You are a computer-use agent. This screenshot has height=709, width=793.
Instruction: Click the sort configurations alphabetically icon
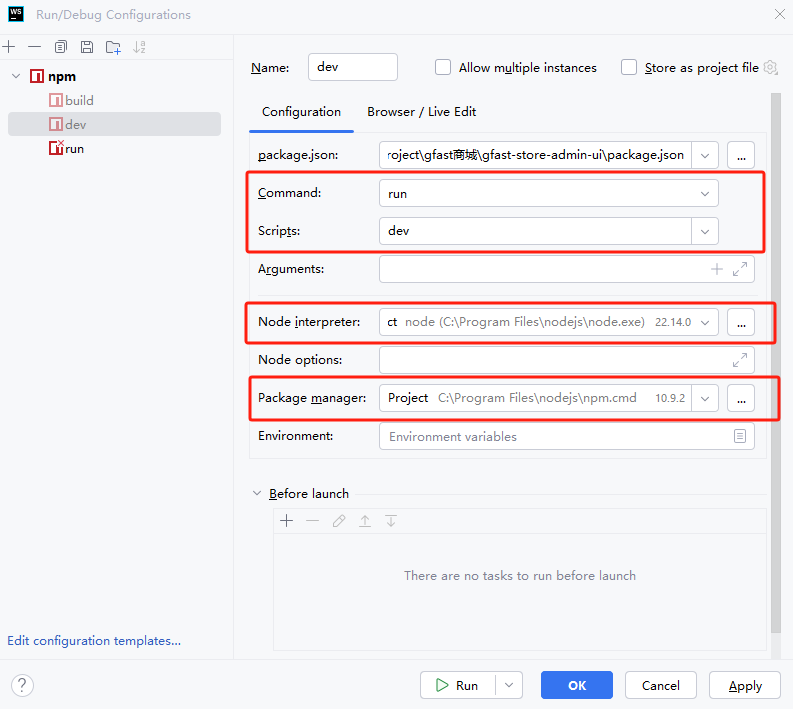(x=139, y=47)
